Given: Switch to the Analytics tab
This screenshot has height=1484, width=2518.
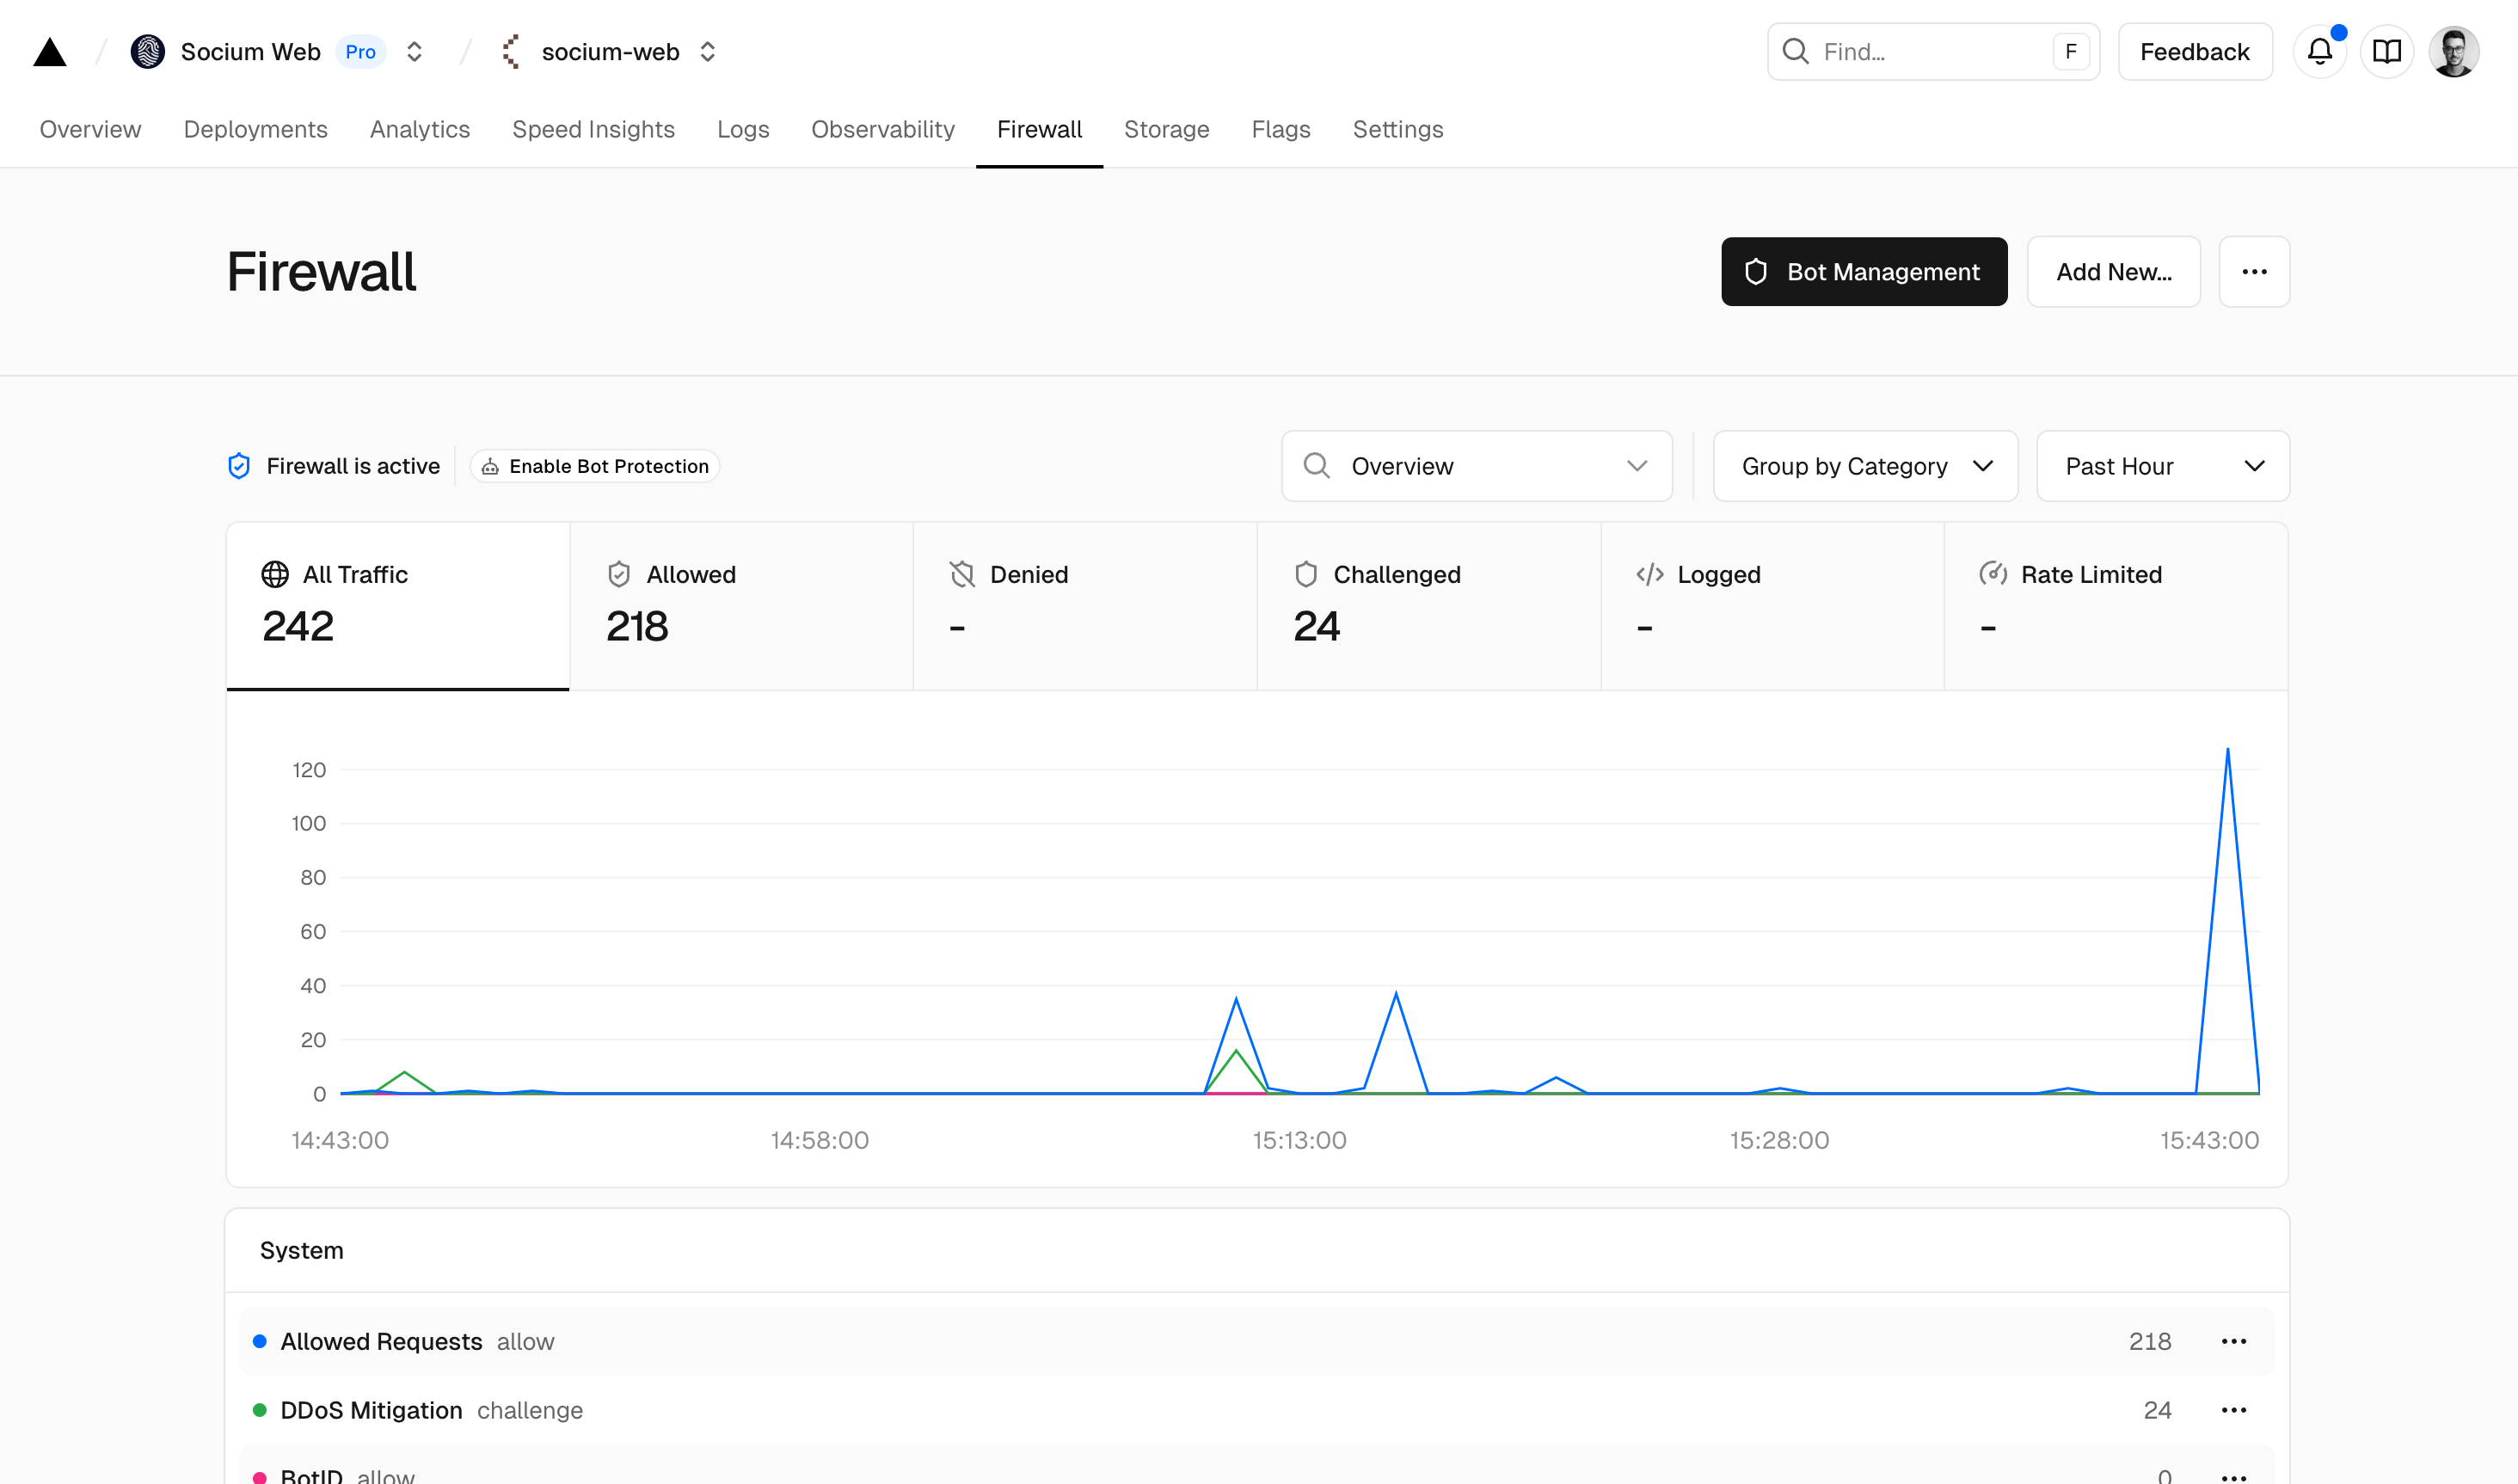Looking at the screenshot, I should (x=419, y=129).
